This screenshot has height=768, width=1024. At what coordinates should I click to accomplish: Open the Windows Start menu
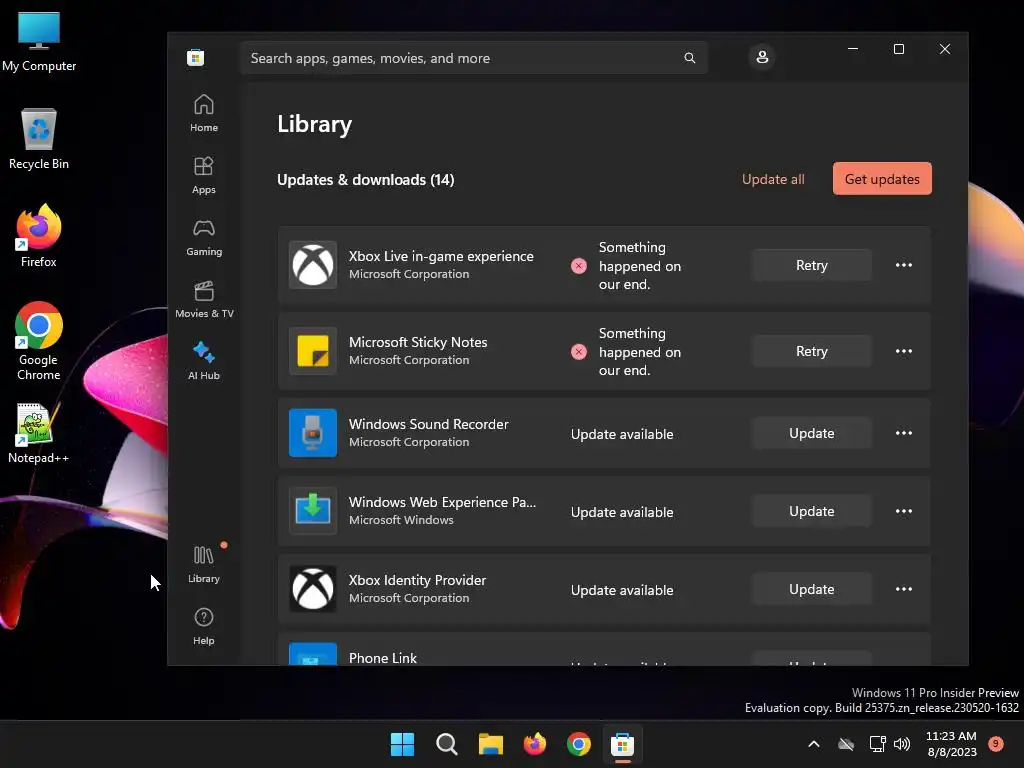click(402, 744)
